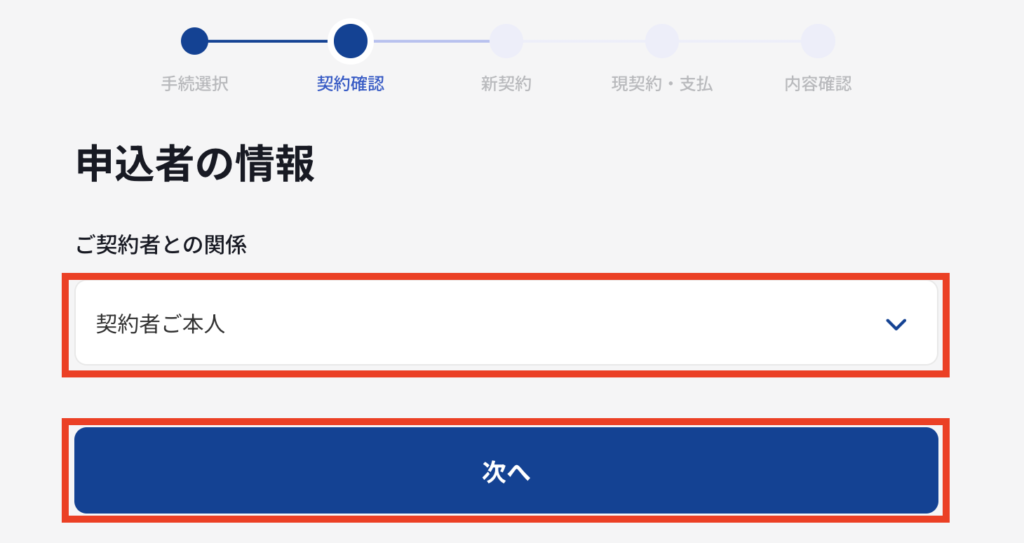Click the progress line between 新契約 and 現契約・支払
The height and width of the screenshot is (543, 1024).
point(584,41)
